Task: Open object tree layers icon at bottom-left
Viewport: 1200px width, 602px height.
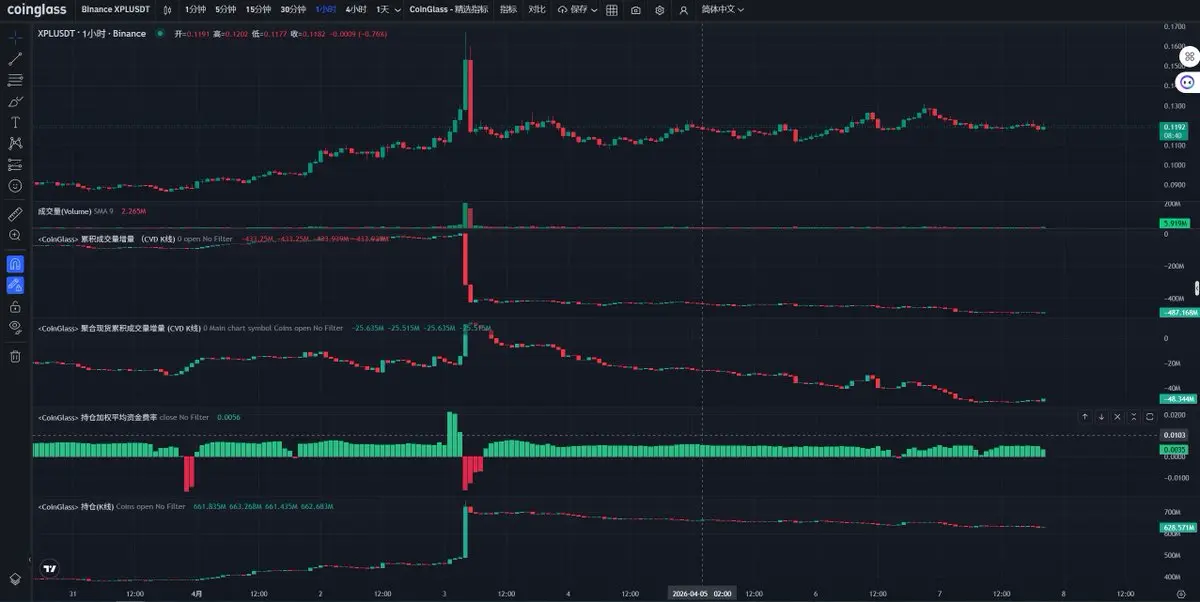Action: pyautogui.click(x=15, y=579)
